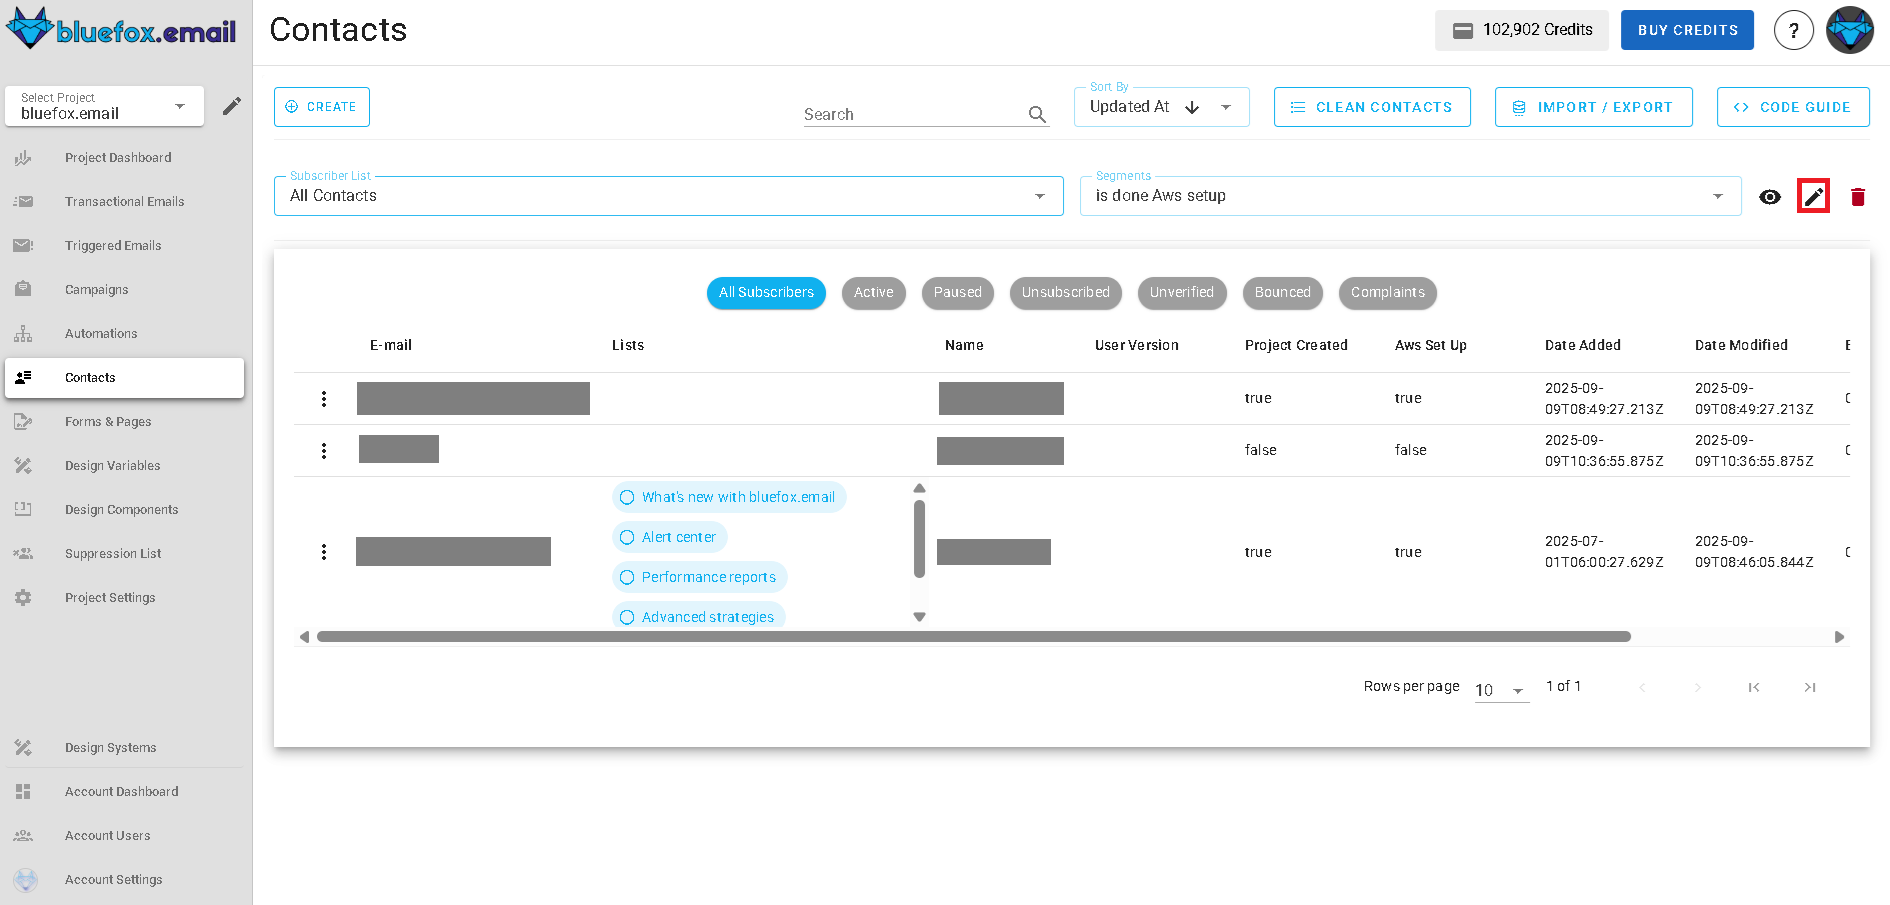This screenshot has height=905, width=1890.
Task: Click the edit pencil next to project selector
Action: click(x=231, y=105)
